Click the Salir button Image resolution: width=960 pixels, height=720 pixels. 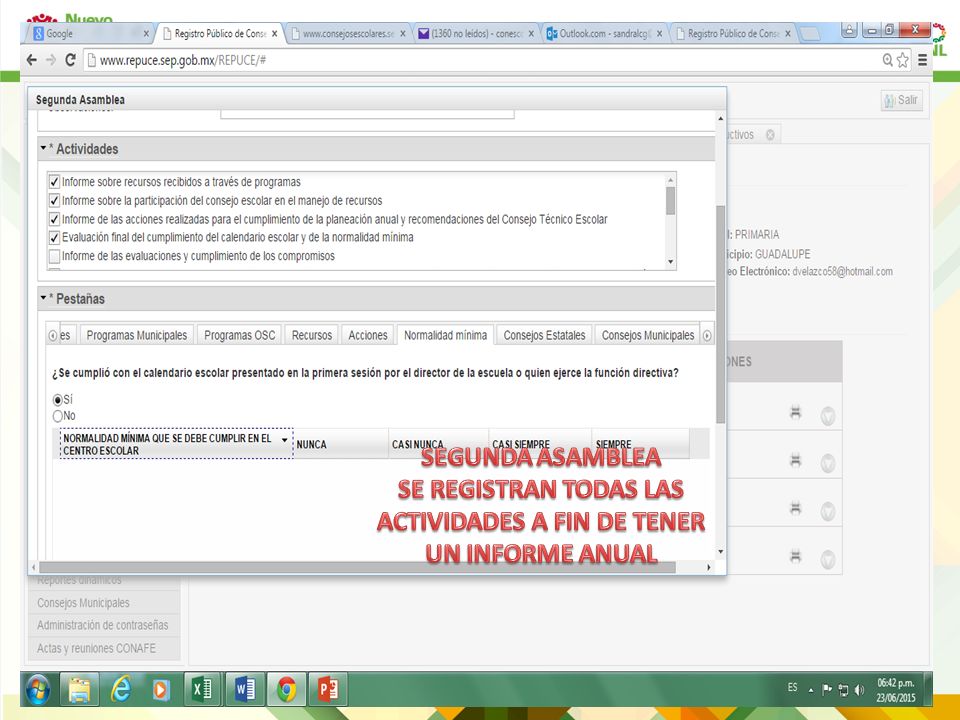pos(901,100)
